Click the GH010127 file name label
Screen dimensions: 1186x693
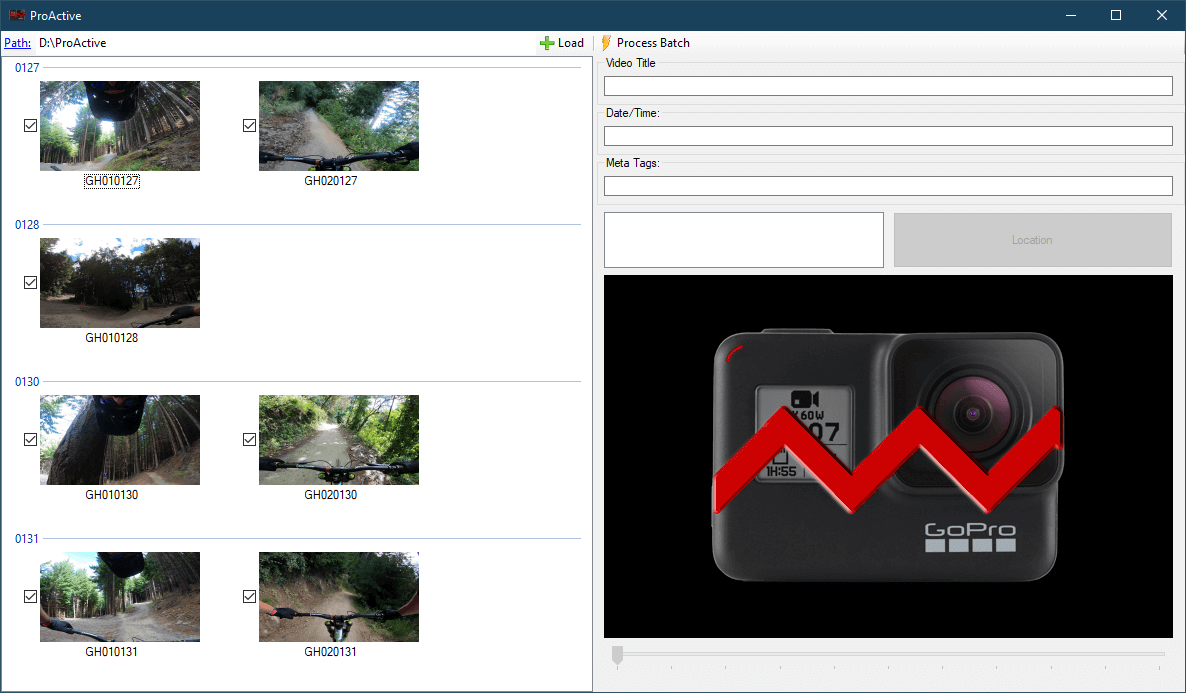[112, 181]
